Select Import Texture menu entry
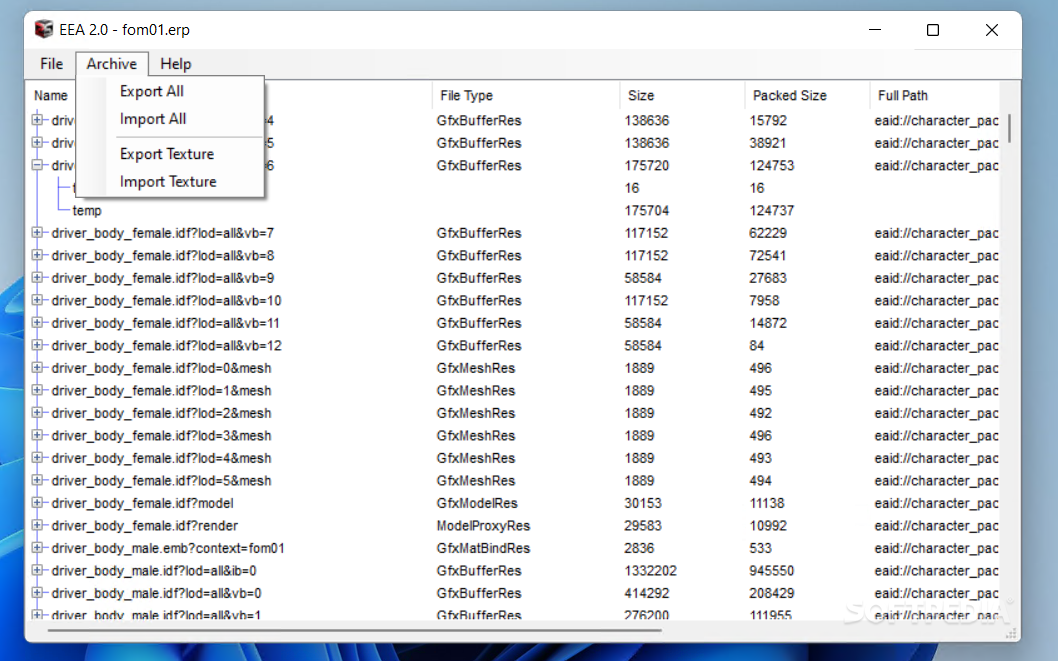This screenshot has width=1058, height=661. [x=168, y=181]
